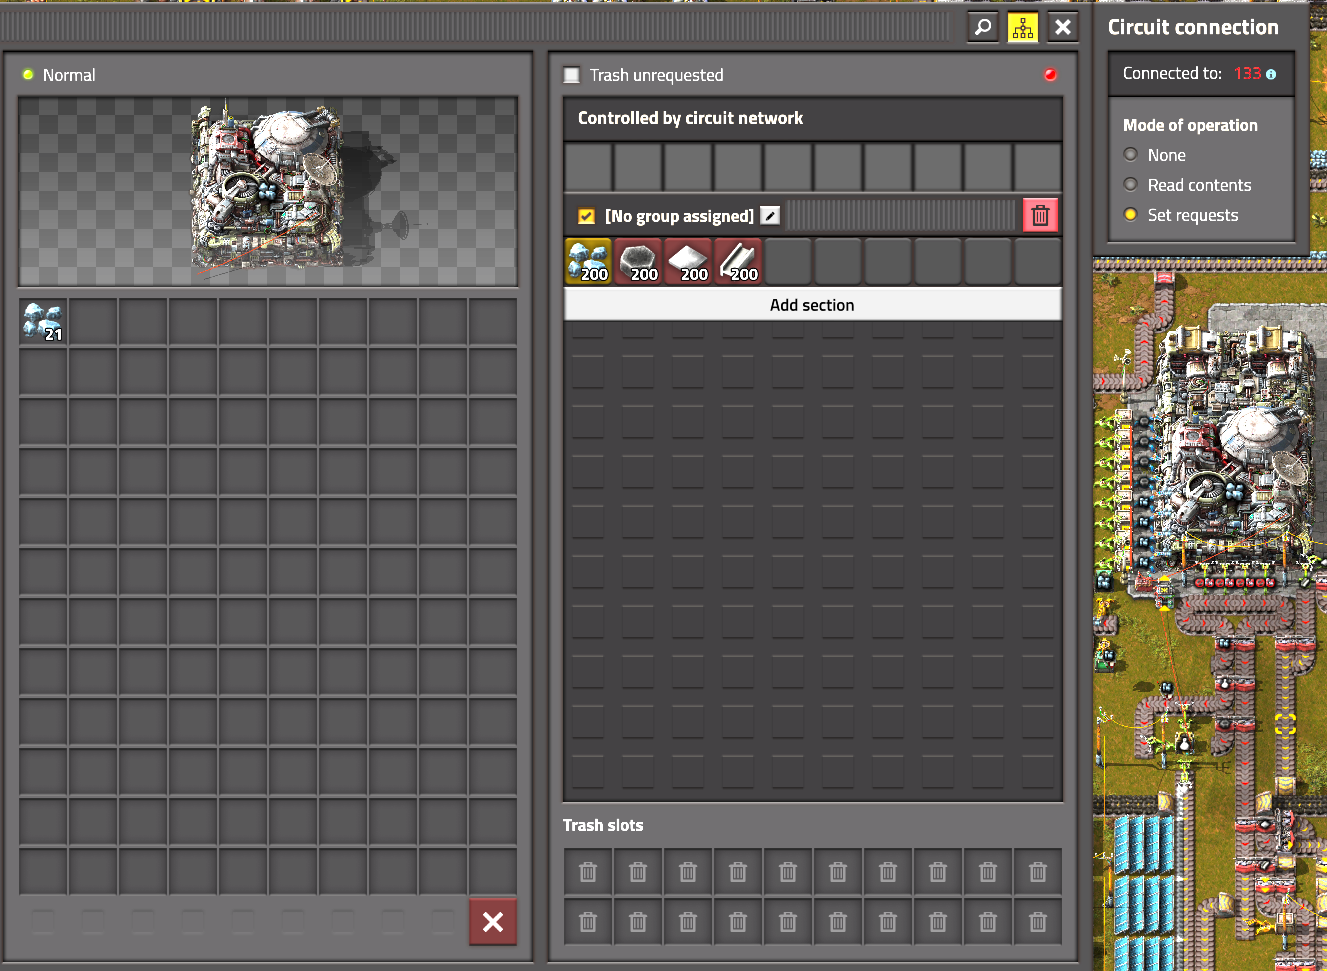This screenshot has width=1327, height=971.
Task: Enable the Trash unrequested checkbox
Action: (572, 75)
